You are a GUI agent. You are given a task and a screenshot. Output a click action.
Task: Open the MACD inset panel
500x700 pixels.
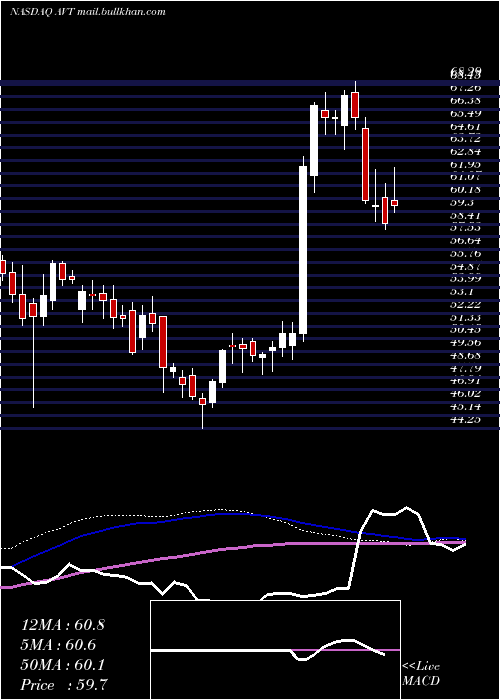click(275, 650)
